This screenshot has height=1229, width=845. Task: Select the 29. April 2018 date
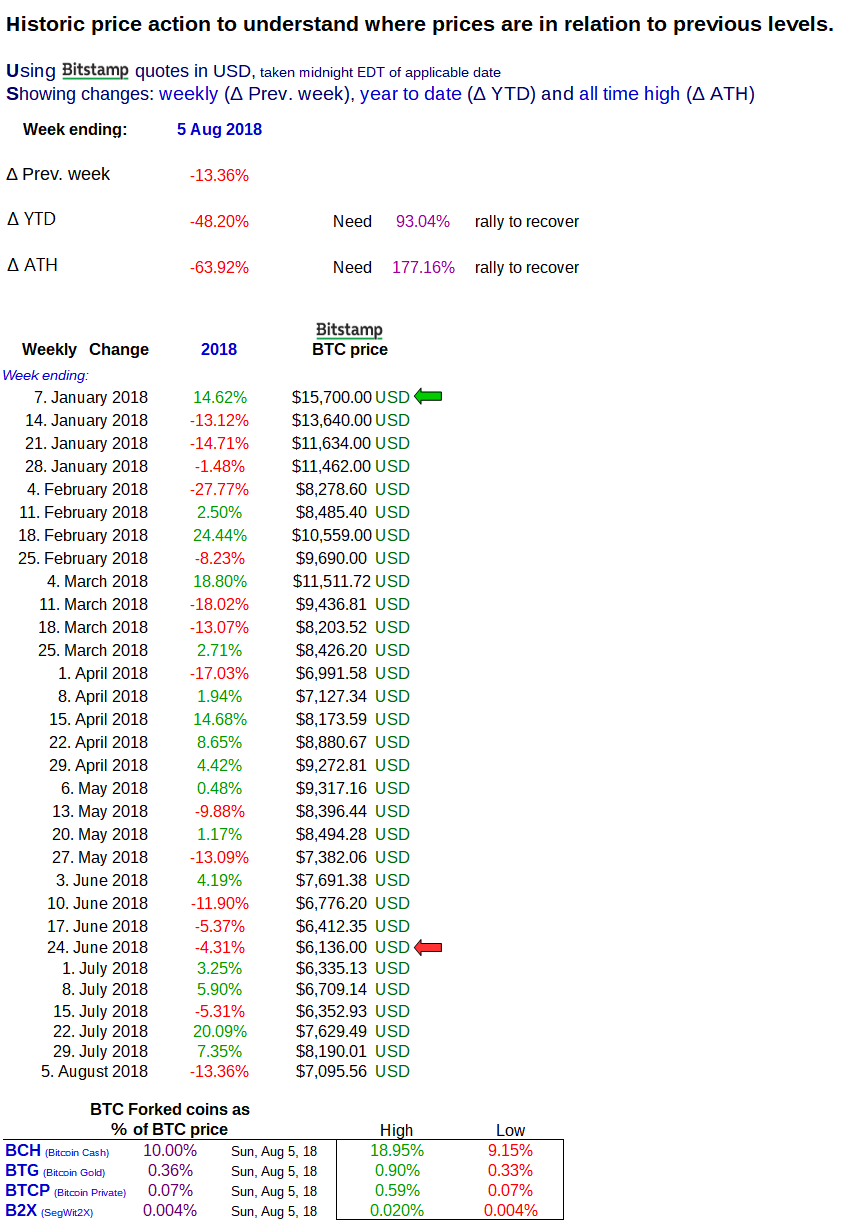(98, 765)
